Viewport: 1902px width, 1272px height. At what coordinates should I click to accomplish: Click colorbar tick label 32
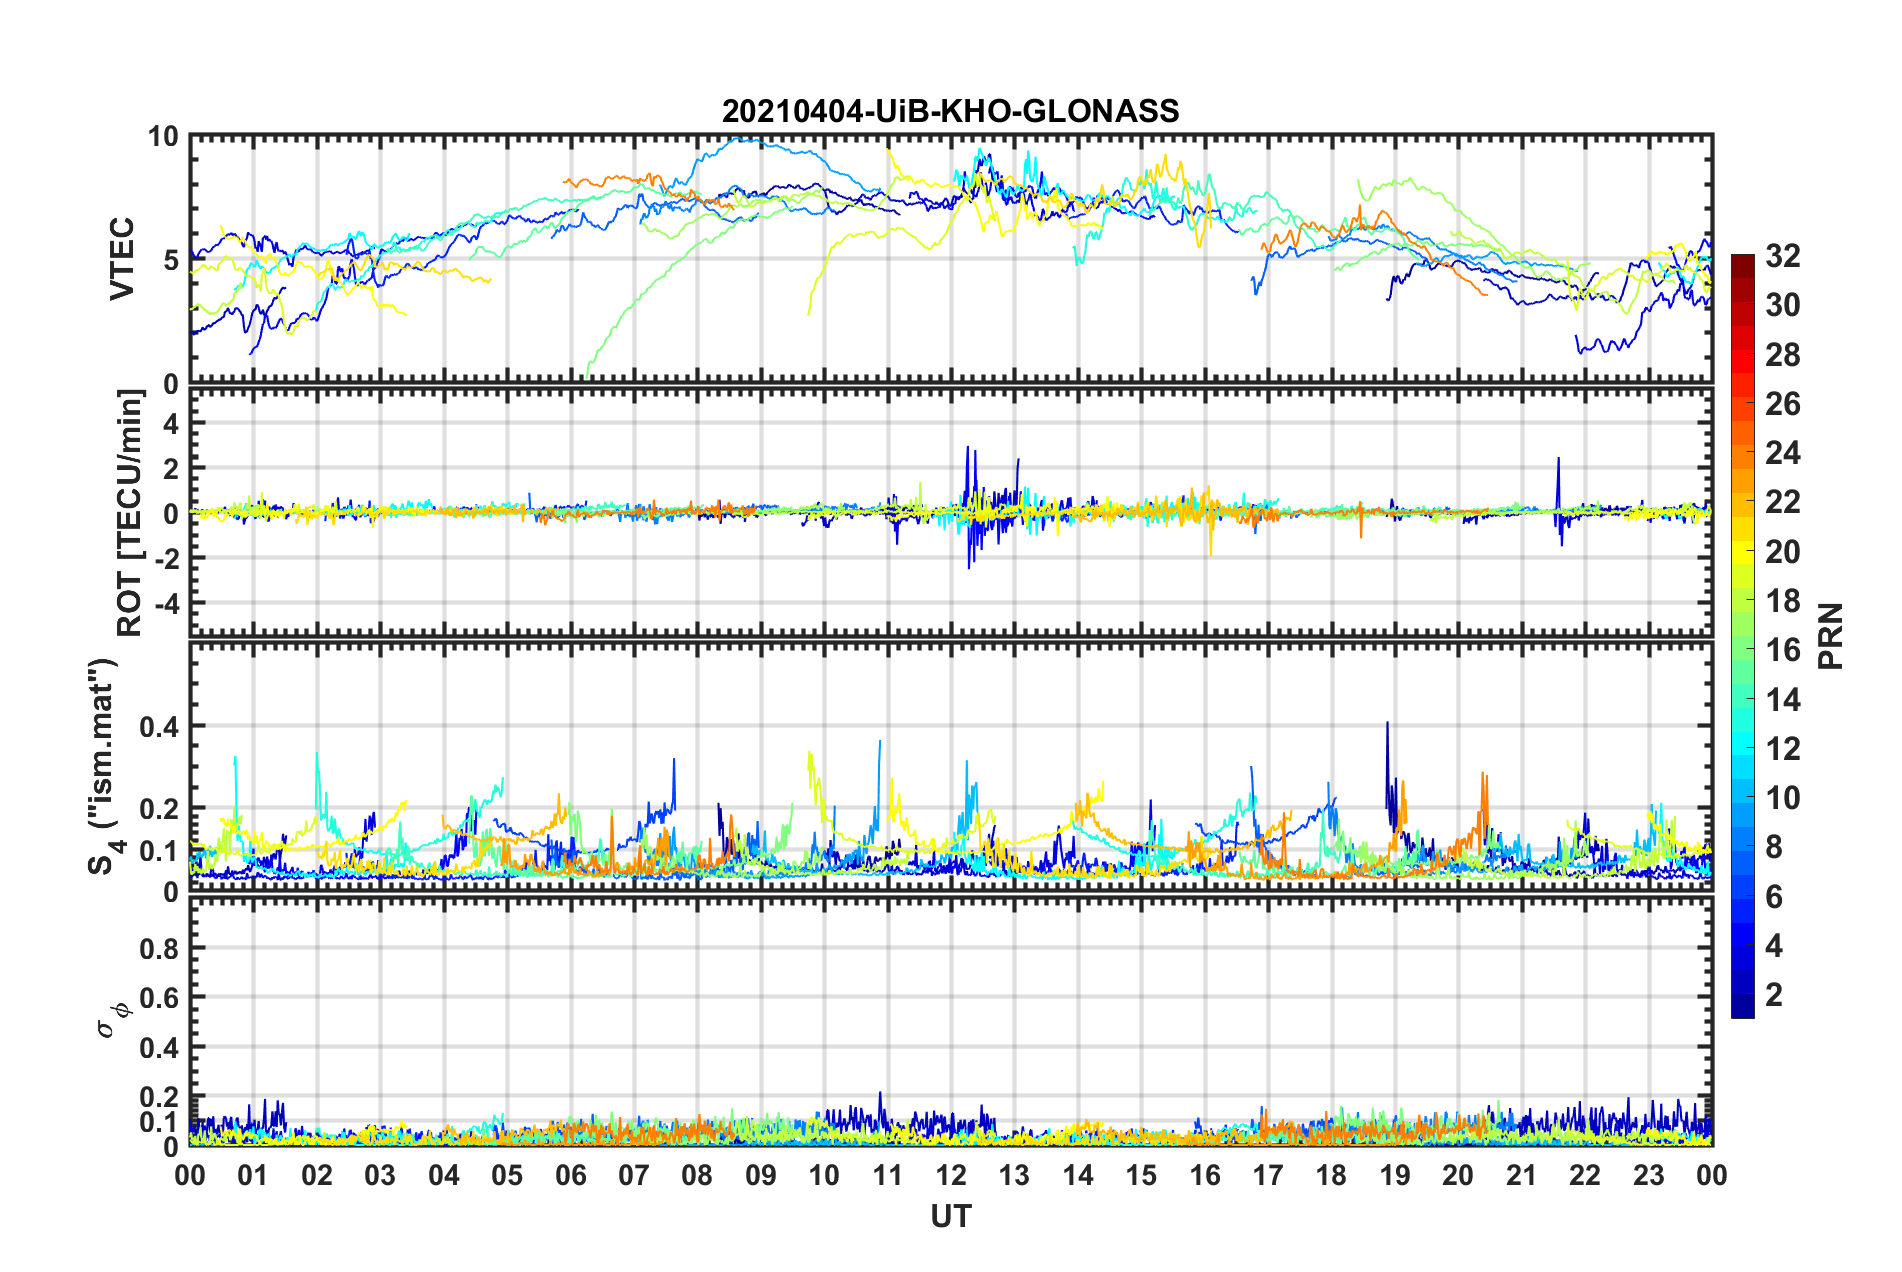[1782, 256]
